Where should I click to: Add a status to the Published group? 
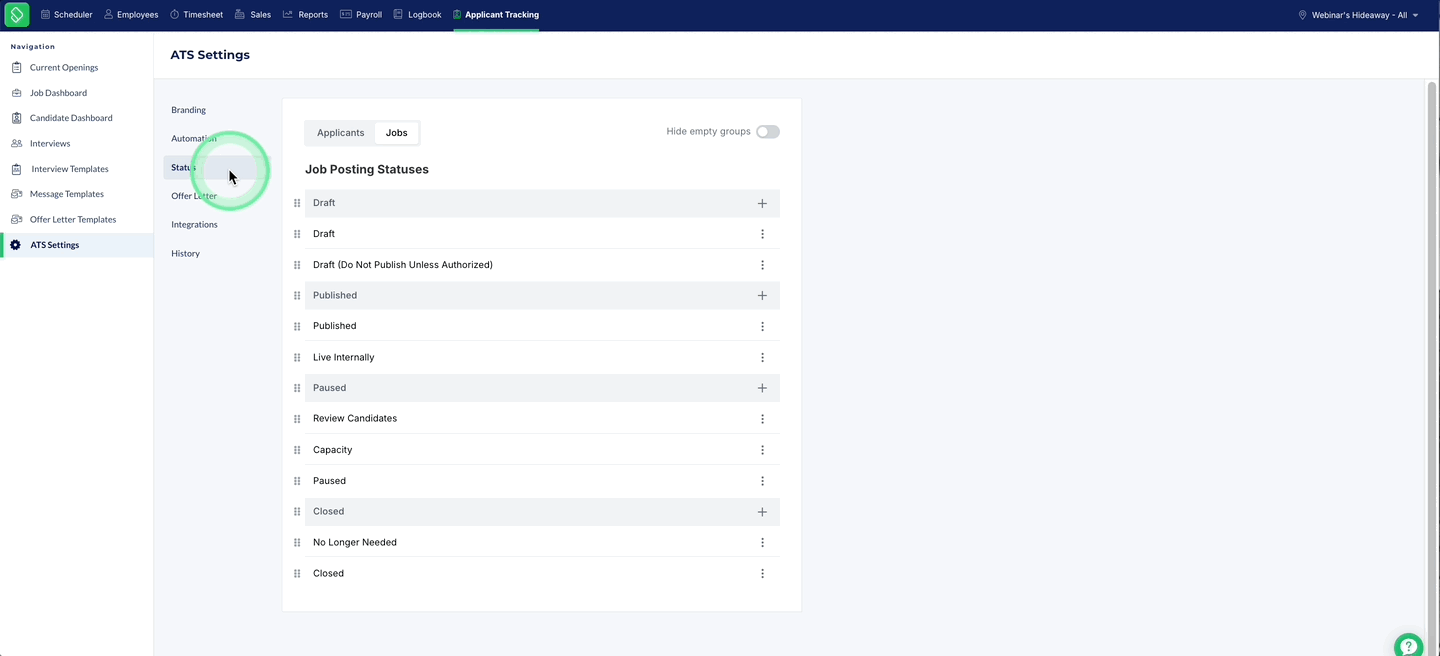(762, 295)
